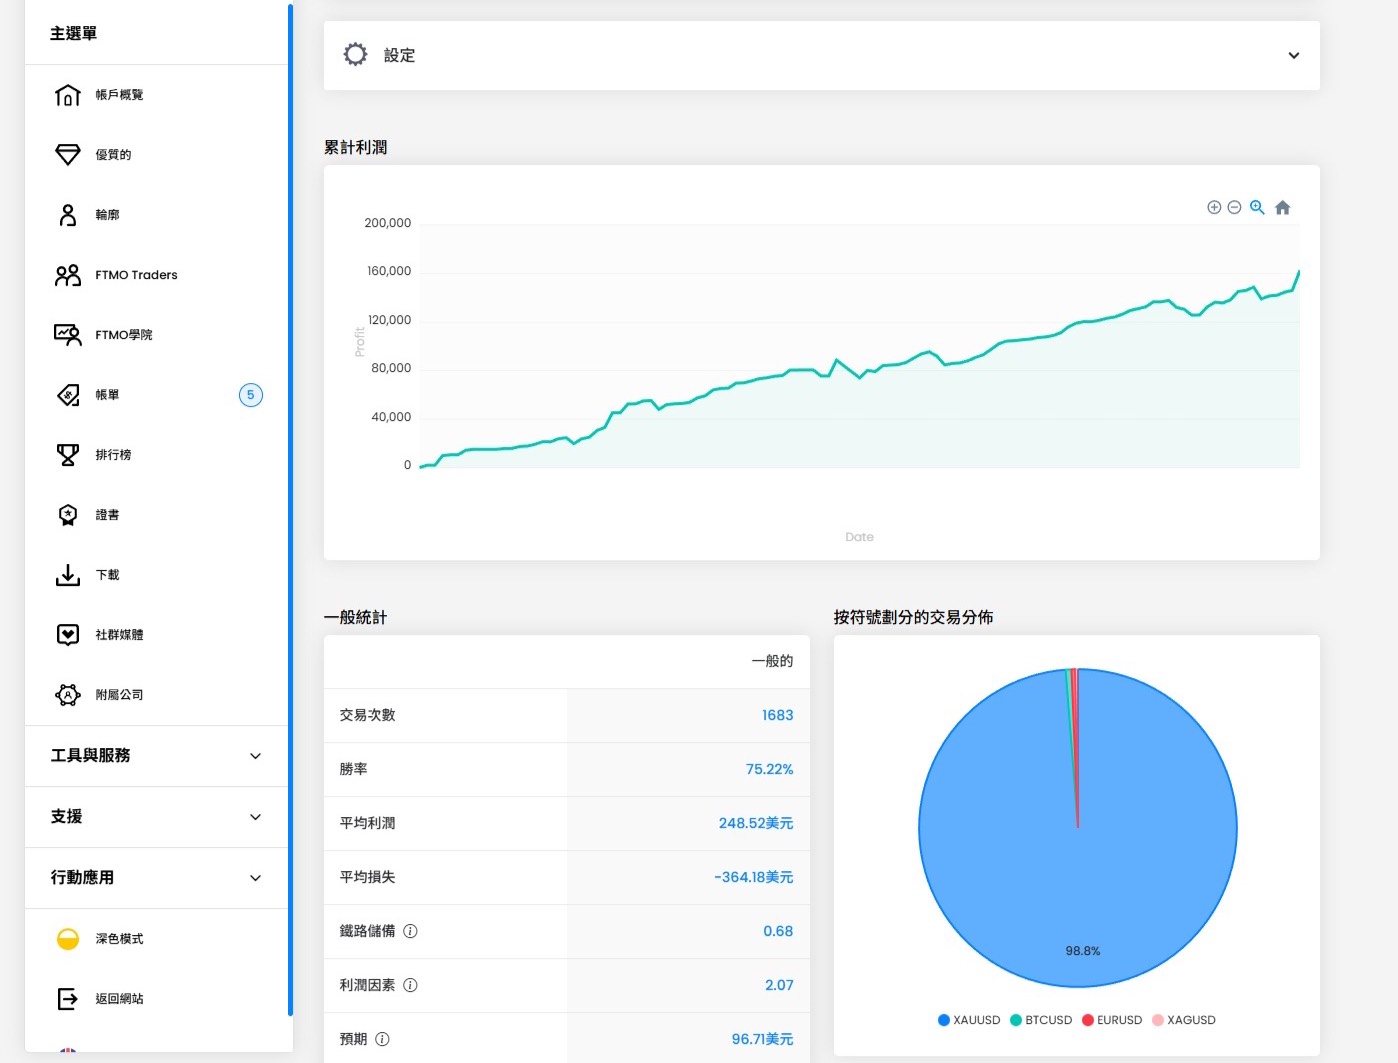Open the 證書 menu item

[107, 515]
